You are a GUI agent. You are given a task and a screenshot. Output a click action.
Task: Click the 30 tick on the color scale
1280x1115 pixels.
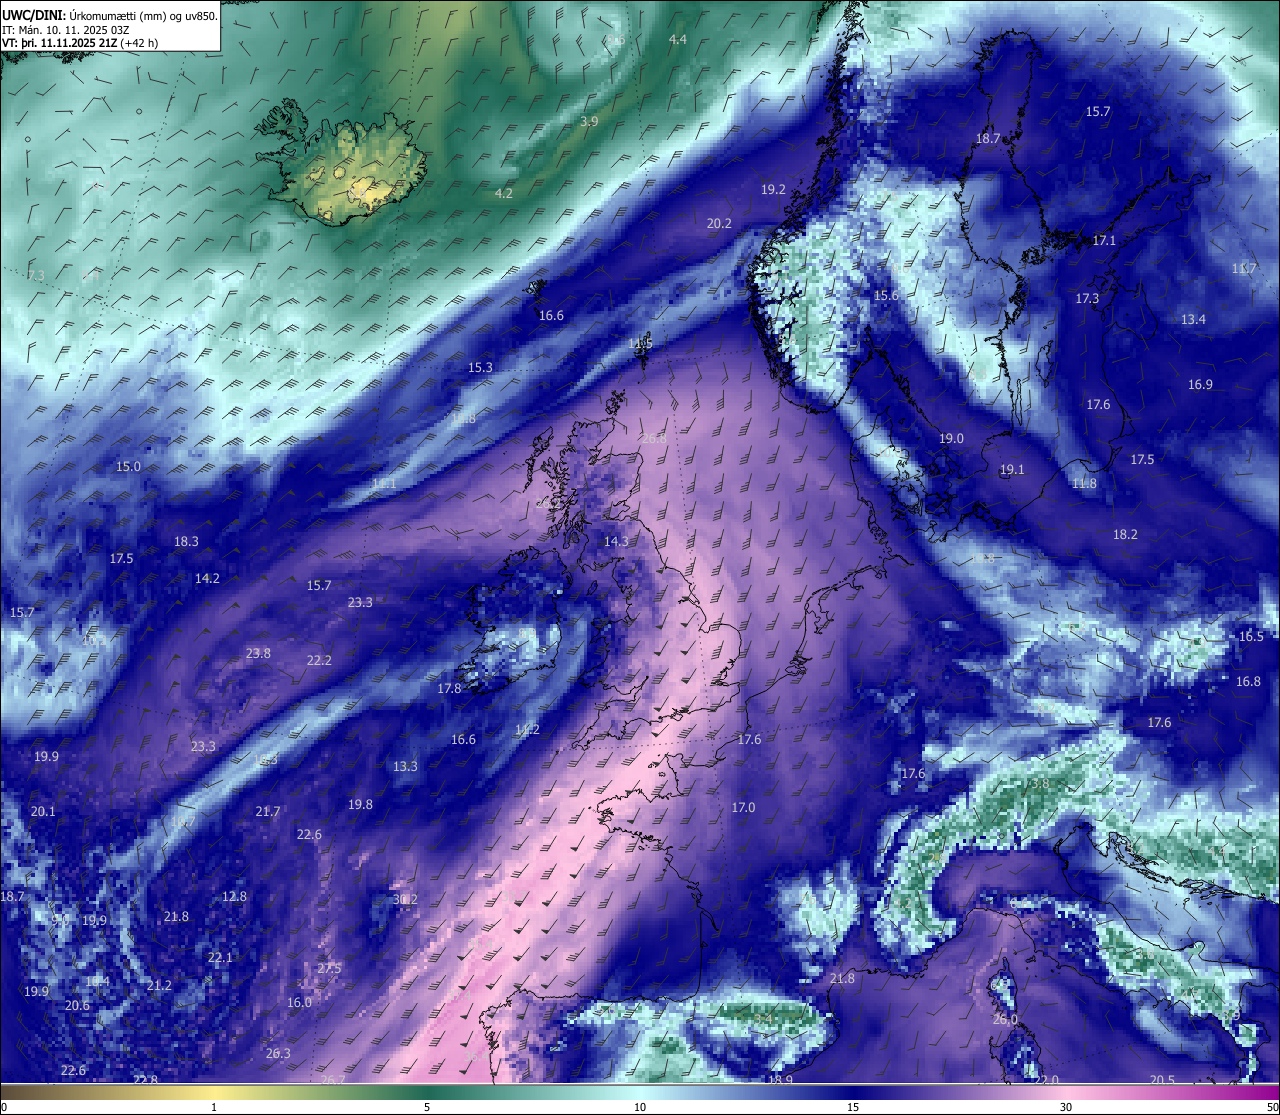(1066, 1107)
